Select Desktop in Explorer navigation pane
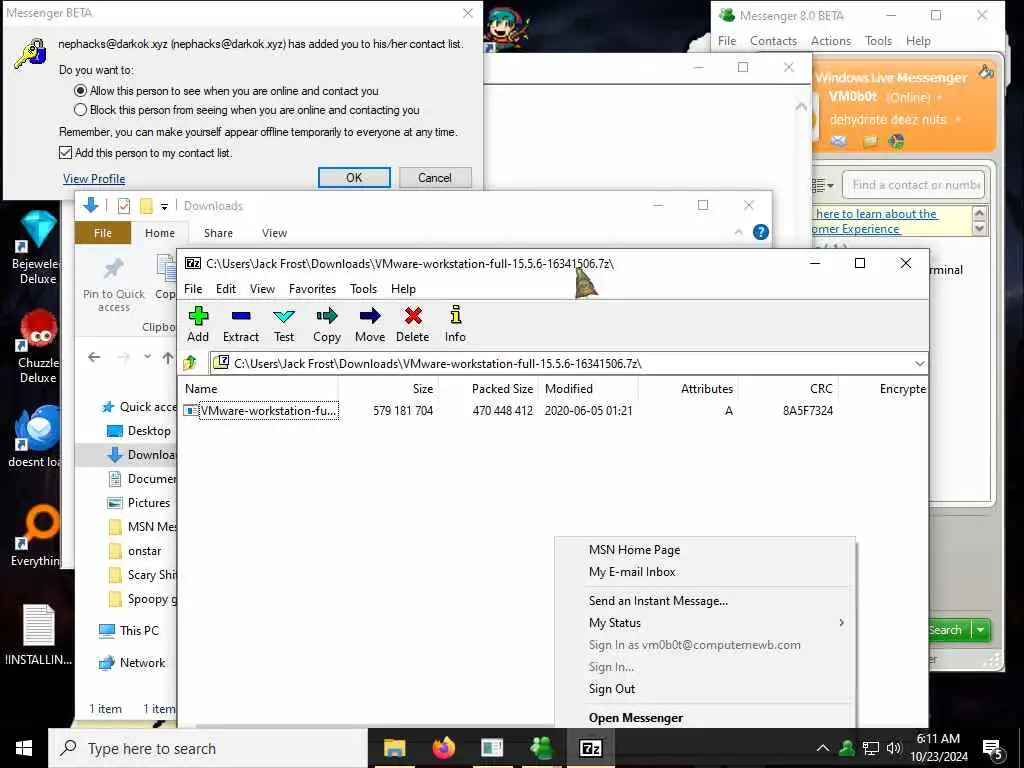Image resolution: width=1024 pixels, height=768 pixels. coord(138,431)
